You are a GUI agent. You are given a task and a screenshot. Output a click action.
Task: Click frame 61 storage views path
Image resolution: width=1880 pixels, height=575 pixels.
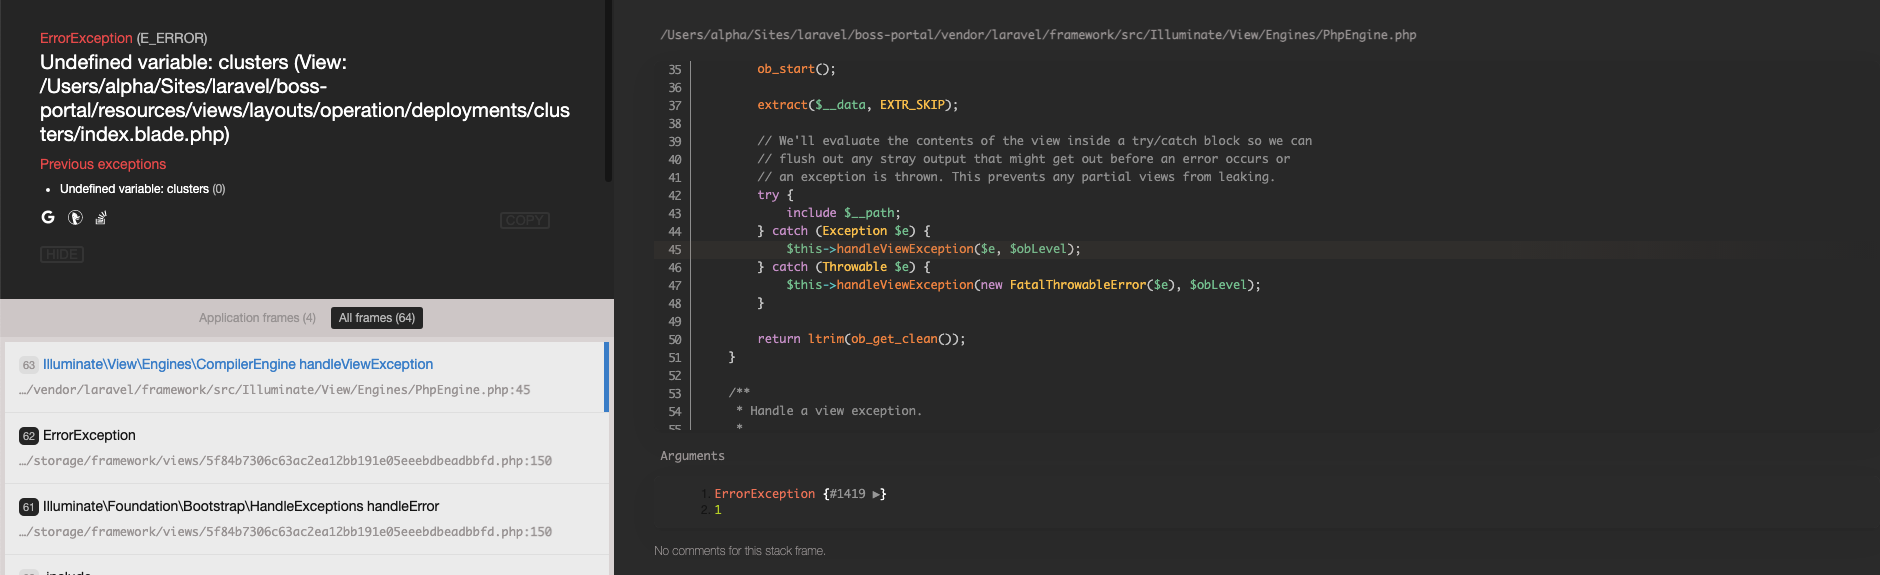285,532
